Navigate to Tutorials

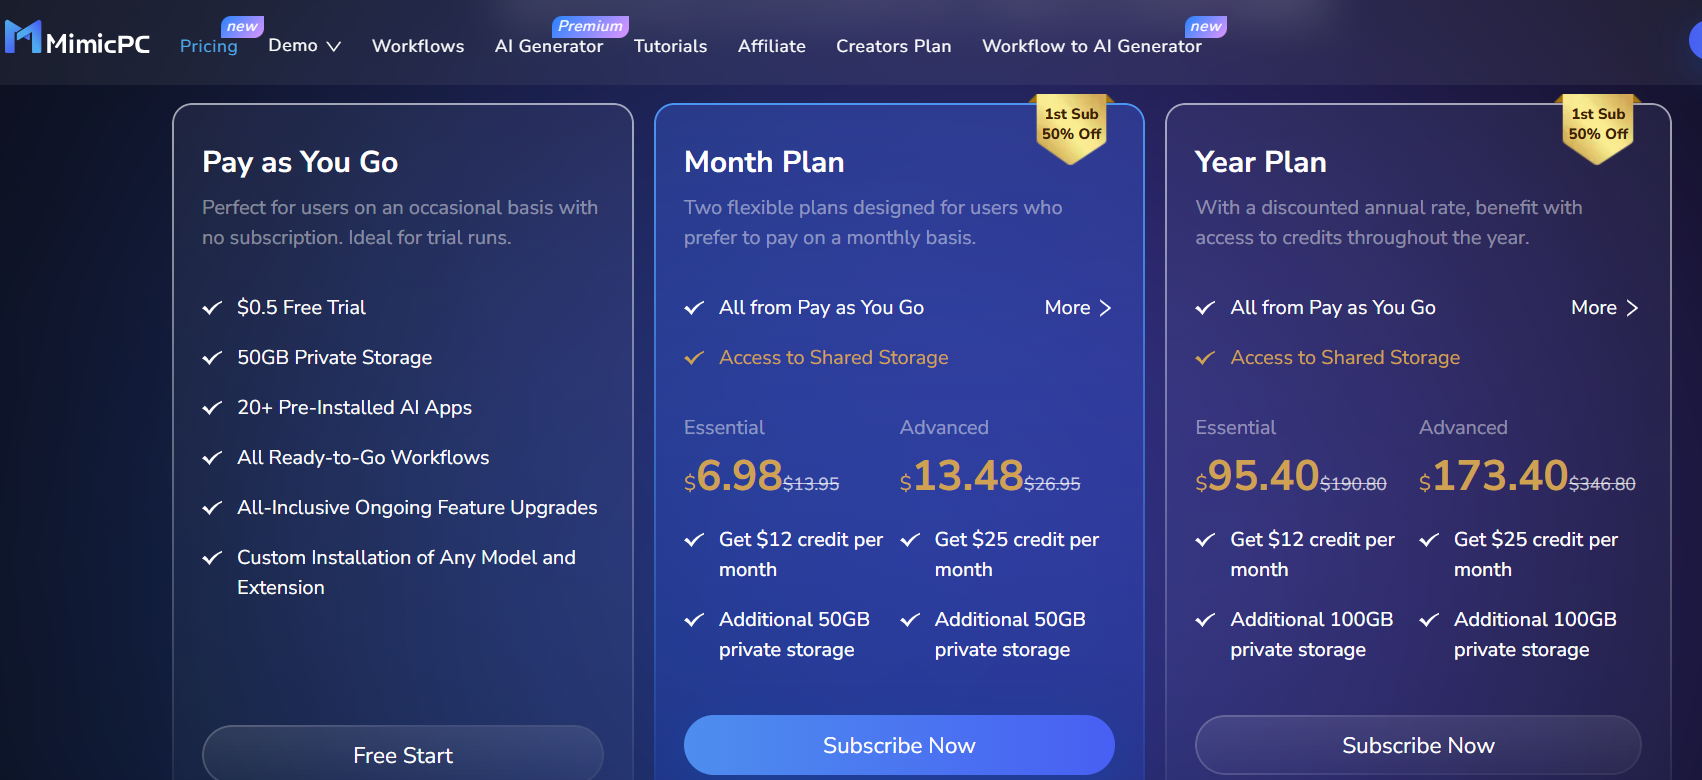[x=670, y=46]
